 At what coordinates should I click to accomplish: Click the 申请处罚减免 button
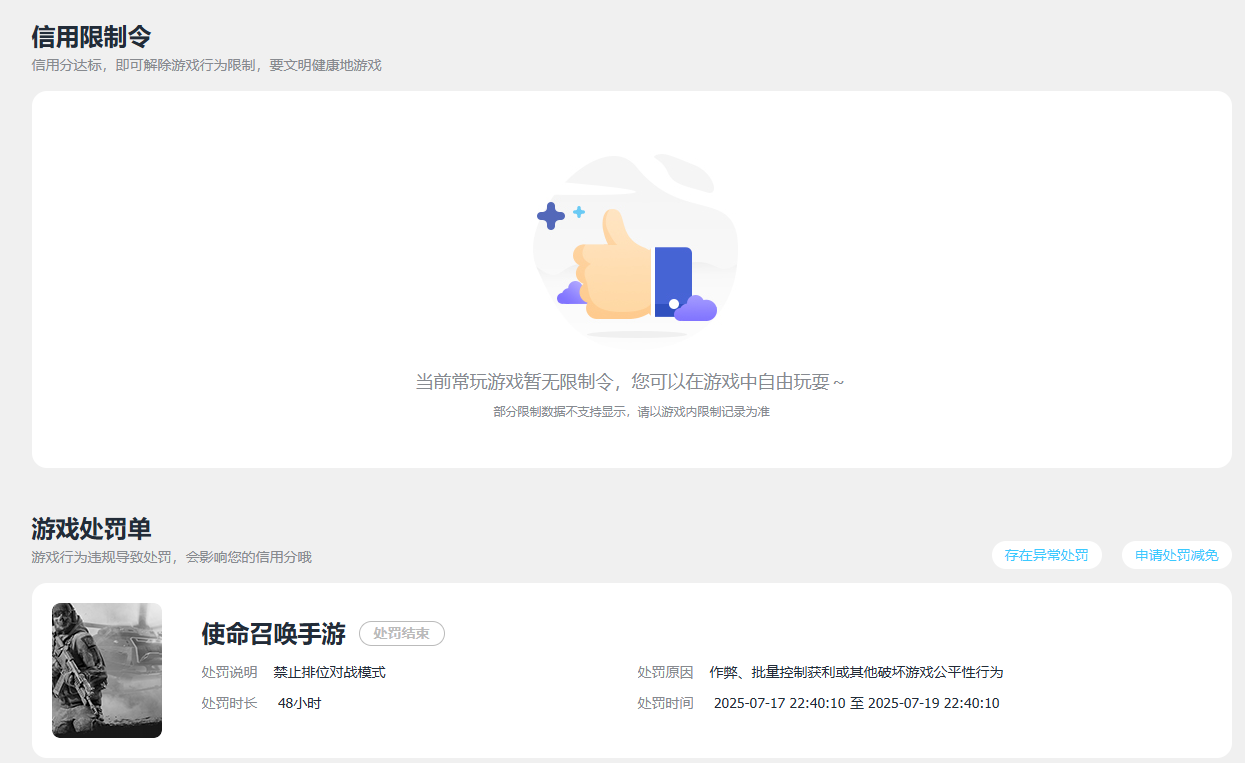point(1176,555)
